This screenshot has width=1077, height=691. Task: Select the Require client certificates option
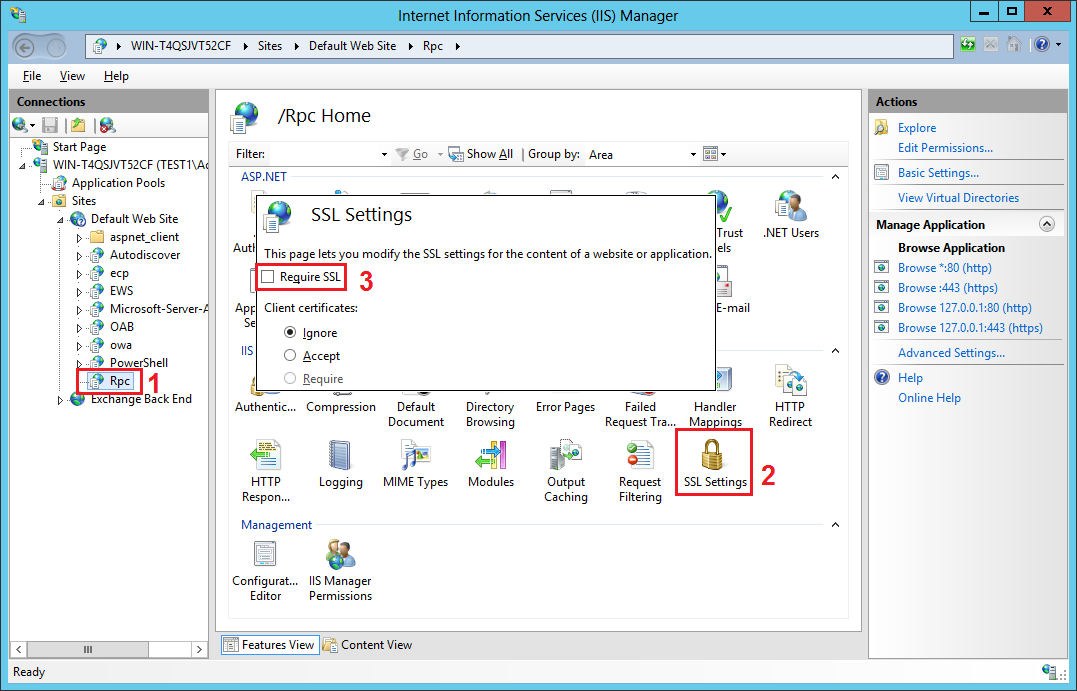pyautogui.click(x=290, y=378)
